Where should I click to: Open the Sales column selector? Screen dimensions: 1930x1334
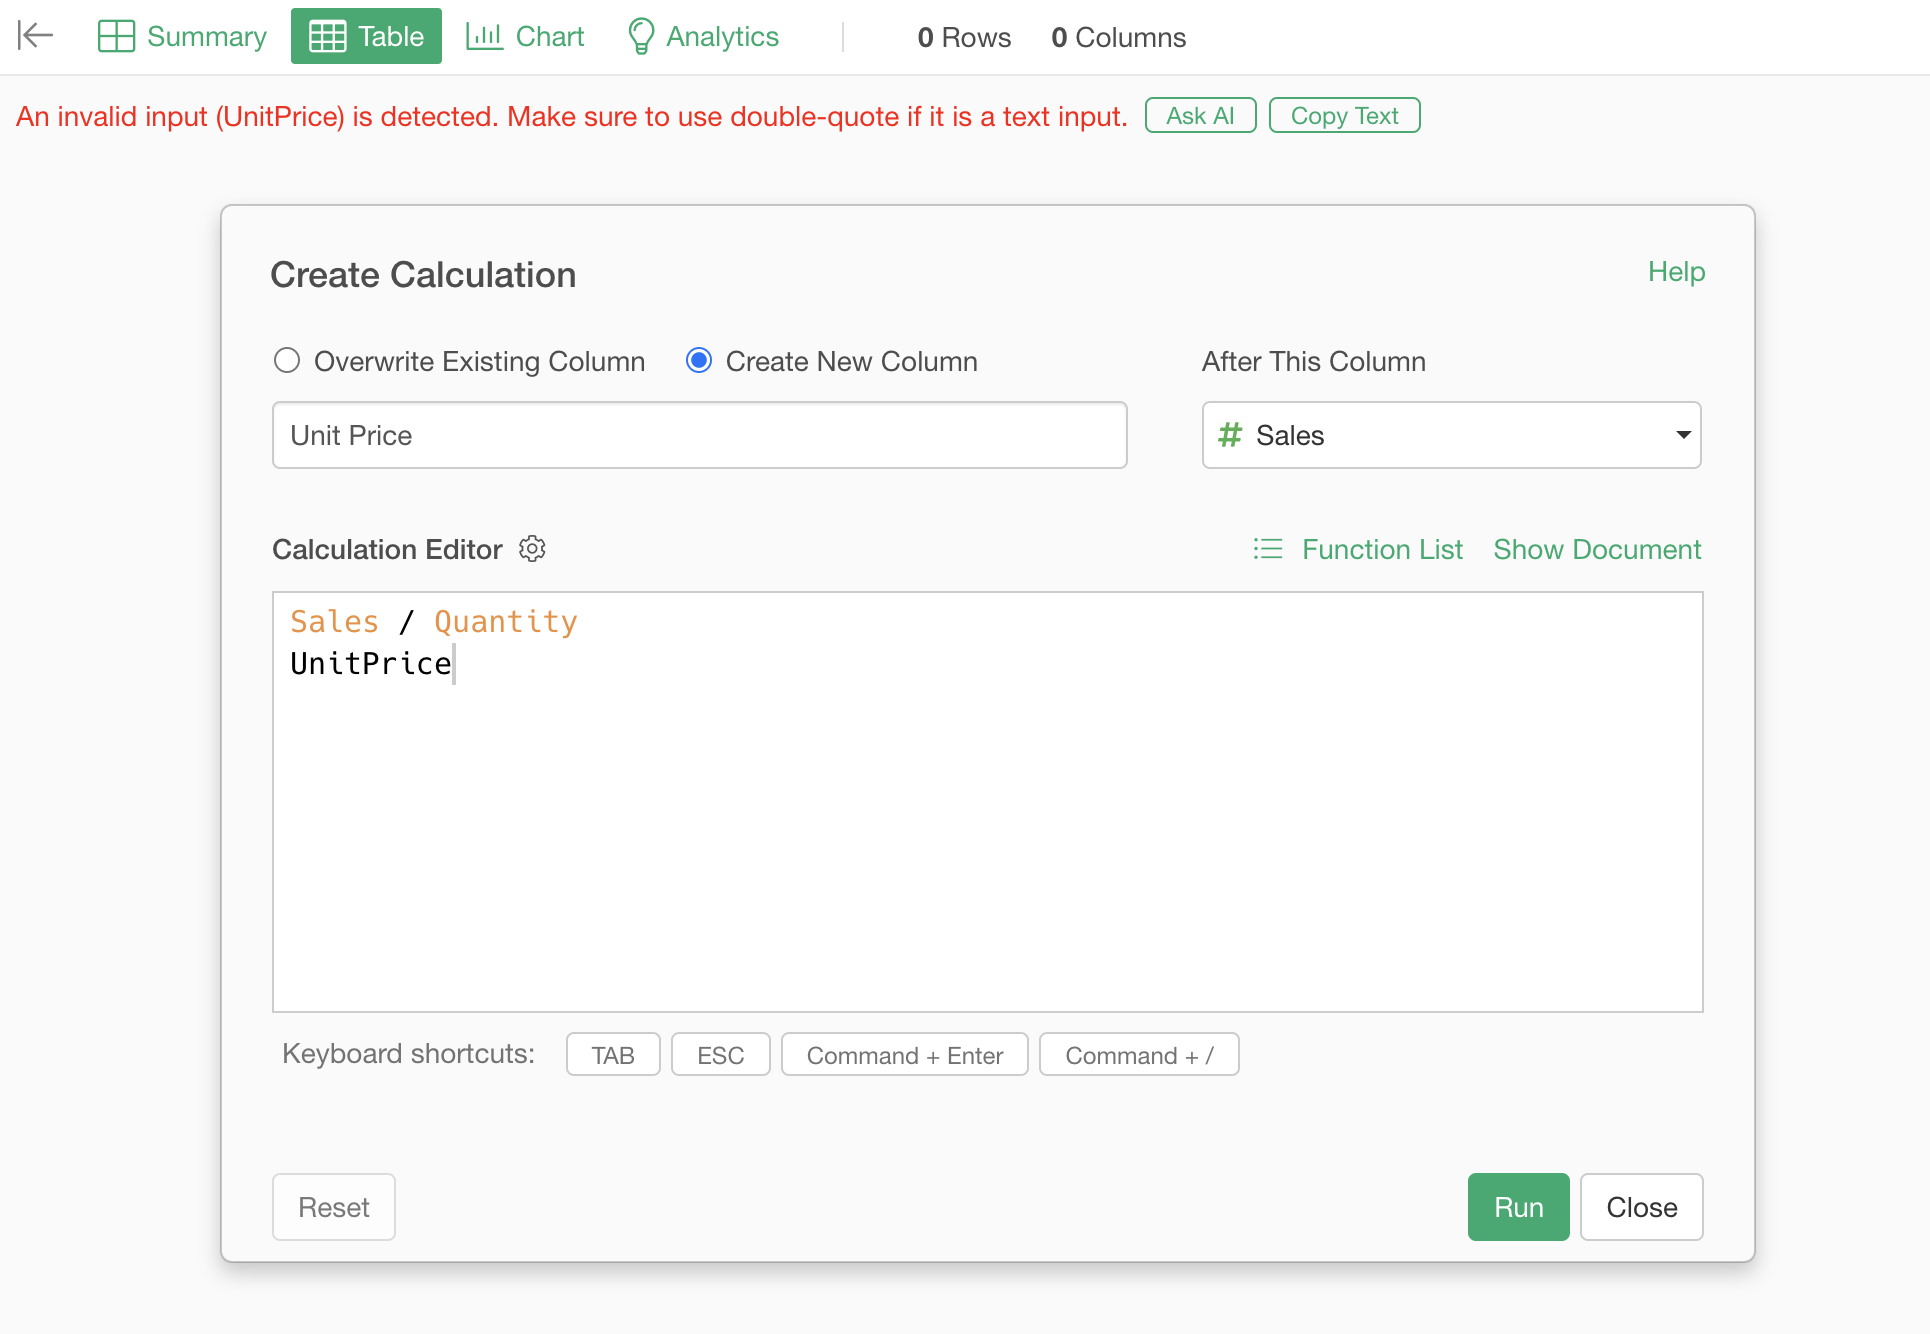[1452, 435]
